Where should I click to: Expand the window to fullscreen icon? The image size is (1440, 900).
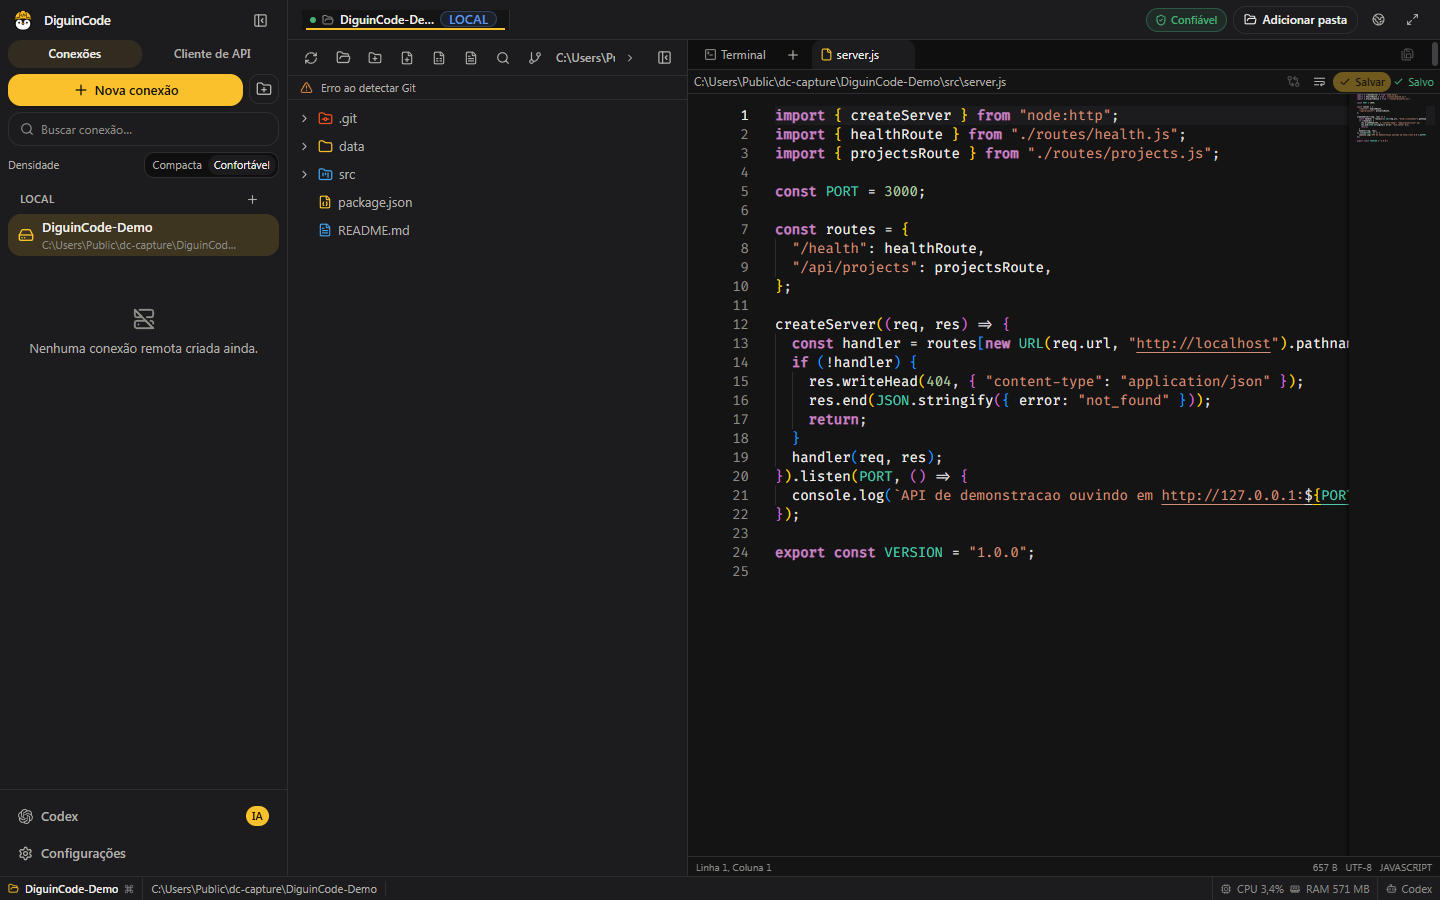[x=1412, y=20]
